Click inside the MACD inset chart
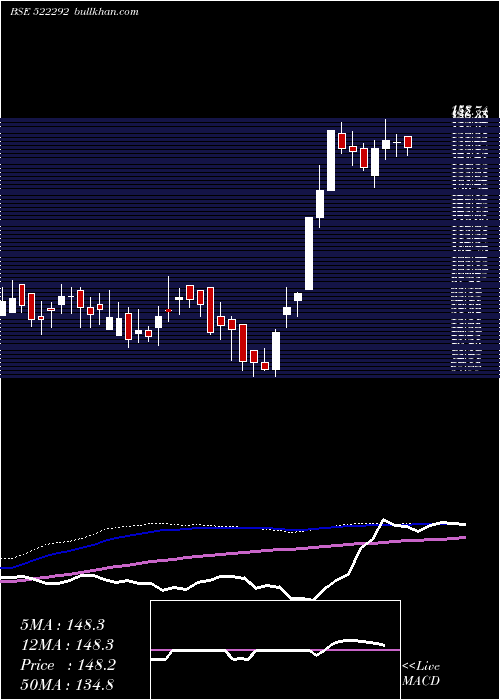This screenshot has height=700, width=500. pyautogui.click(x=275, y=650)
